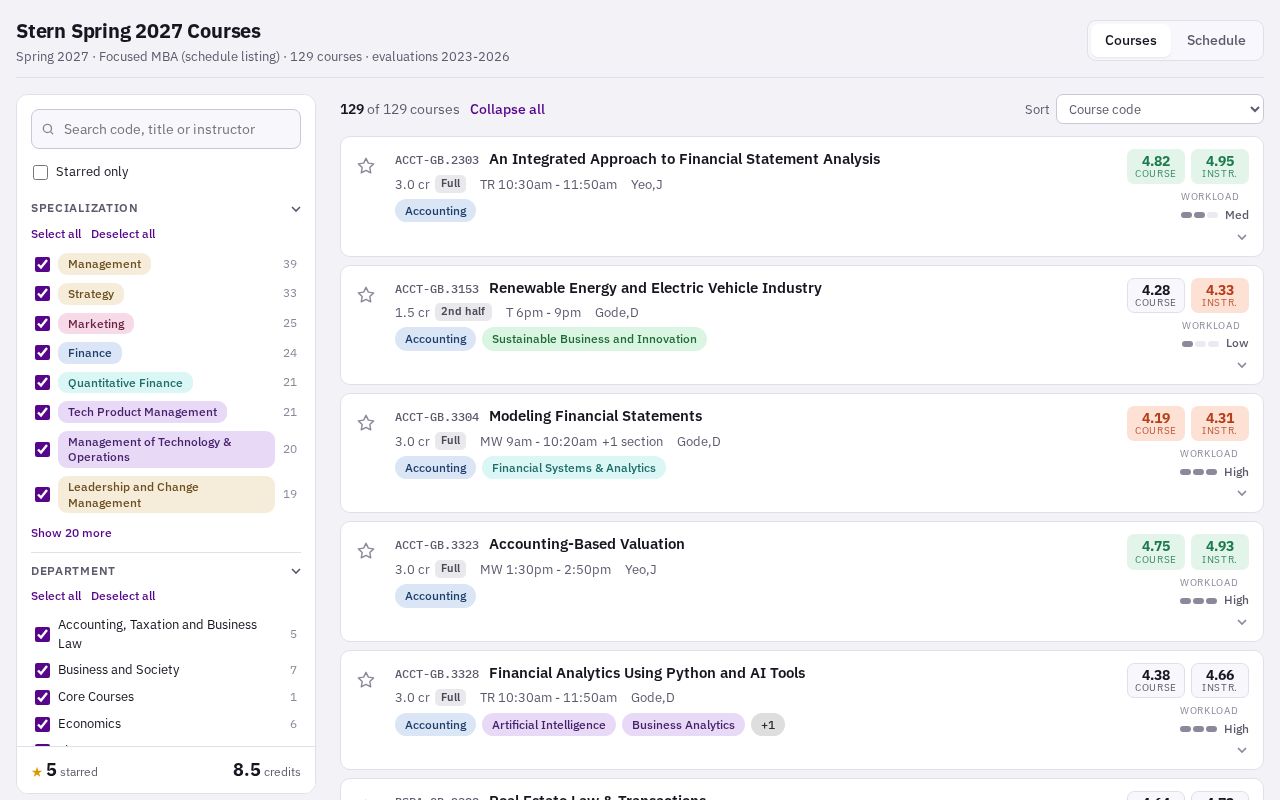Screen dimensions: 1280x800
Task: Click Show 20 more specializations
Action: coord(71,533)
